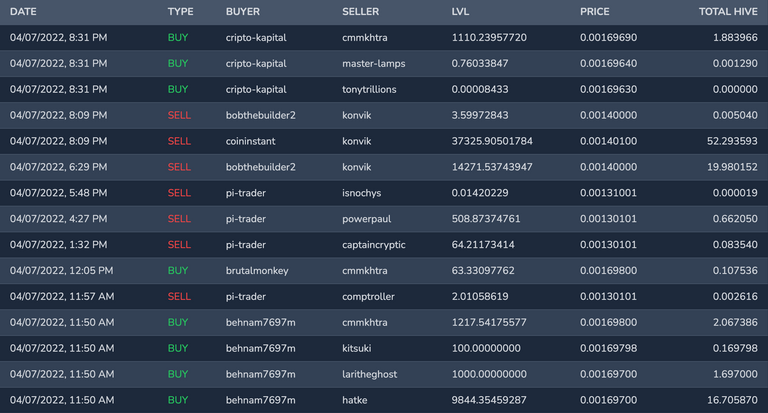Click buyer coininstant
The width and height of the screenshot is (768, 413).
tap(250, 142)
